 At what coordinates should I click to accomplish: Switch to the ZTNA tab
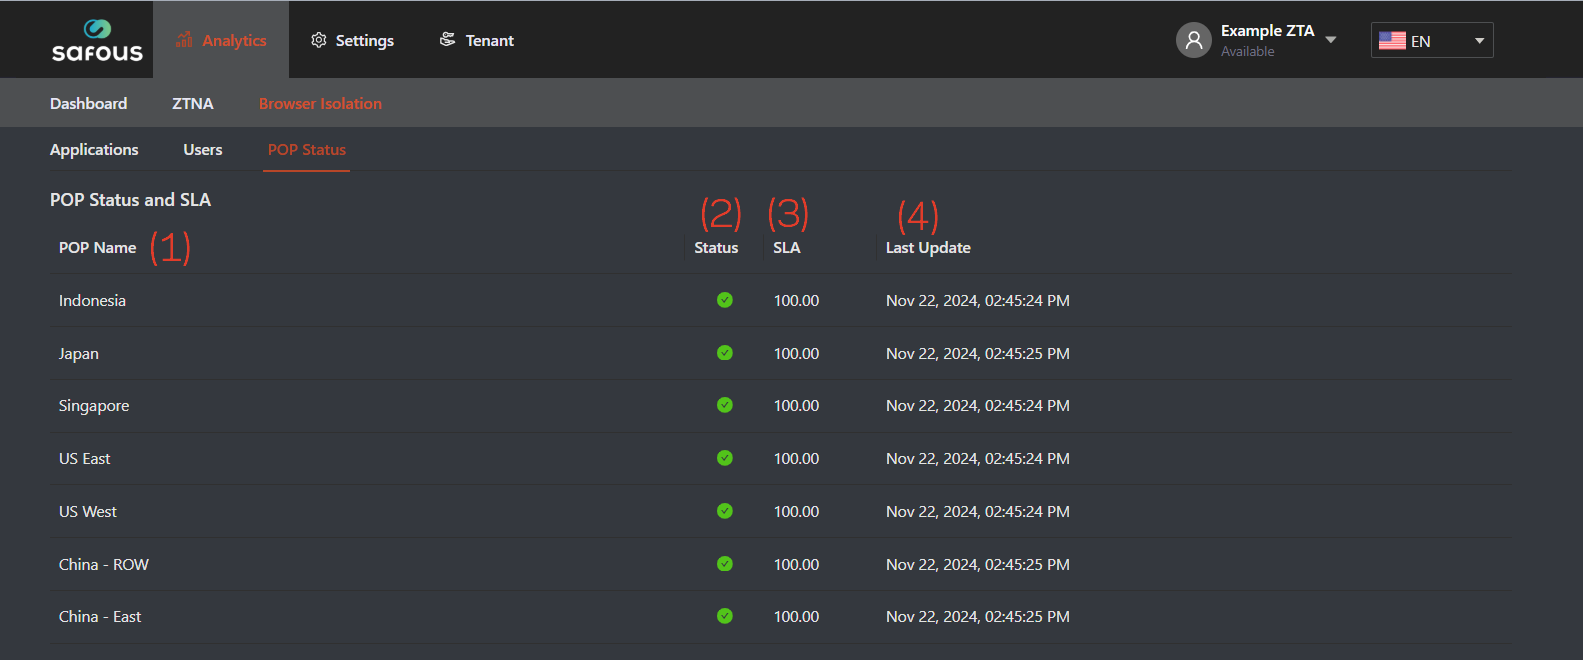click(193, 103)
